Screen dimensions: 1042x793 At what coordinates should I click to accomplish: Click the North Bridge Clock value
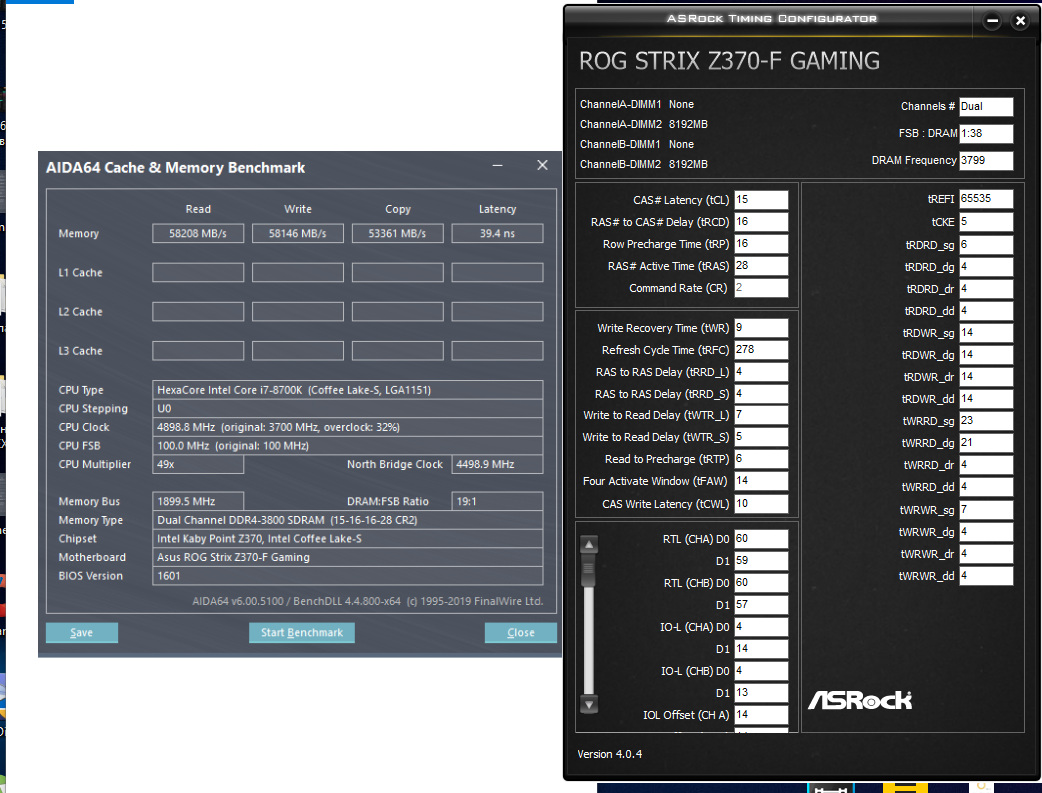coord(497,464)
